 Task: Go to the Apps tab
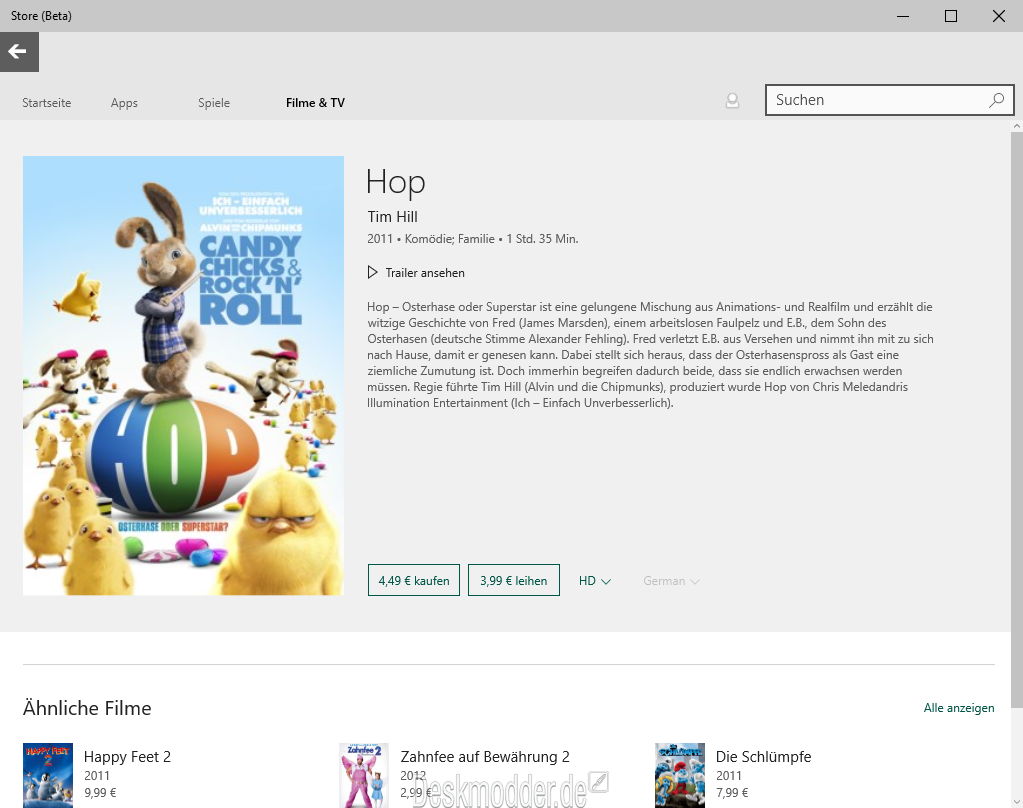[124, 103]
